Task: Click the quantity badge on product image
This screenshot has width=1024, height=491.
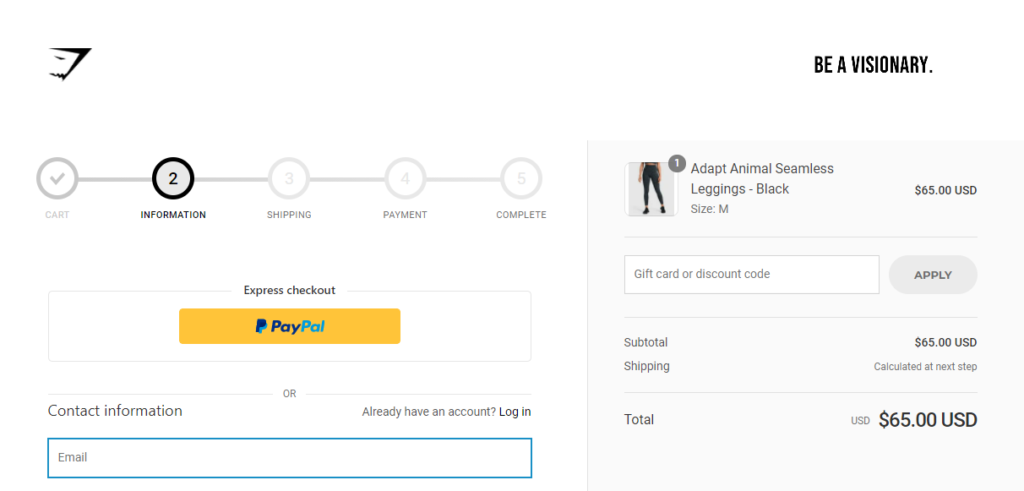Action: [x=677, y=163]
